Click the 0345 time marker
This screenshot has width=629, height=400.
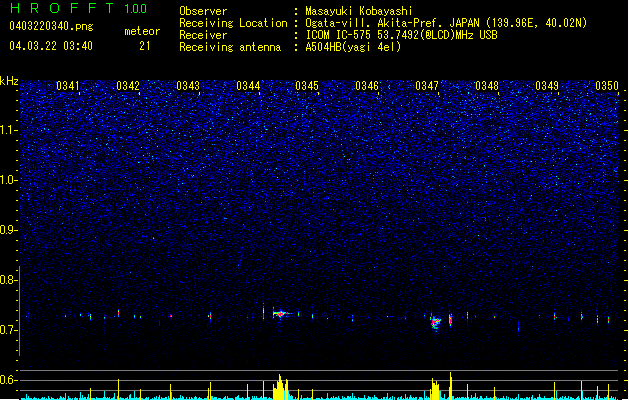[307, 85]
